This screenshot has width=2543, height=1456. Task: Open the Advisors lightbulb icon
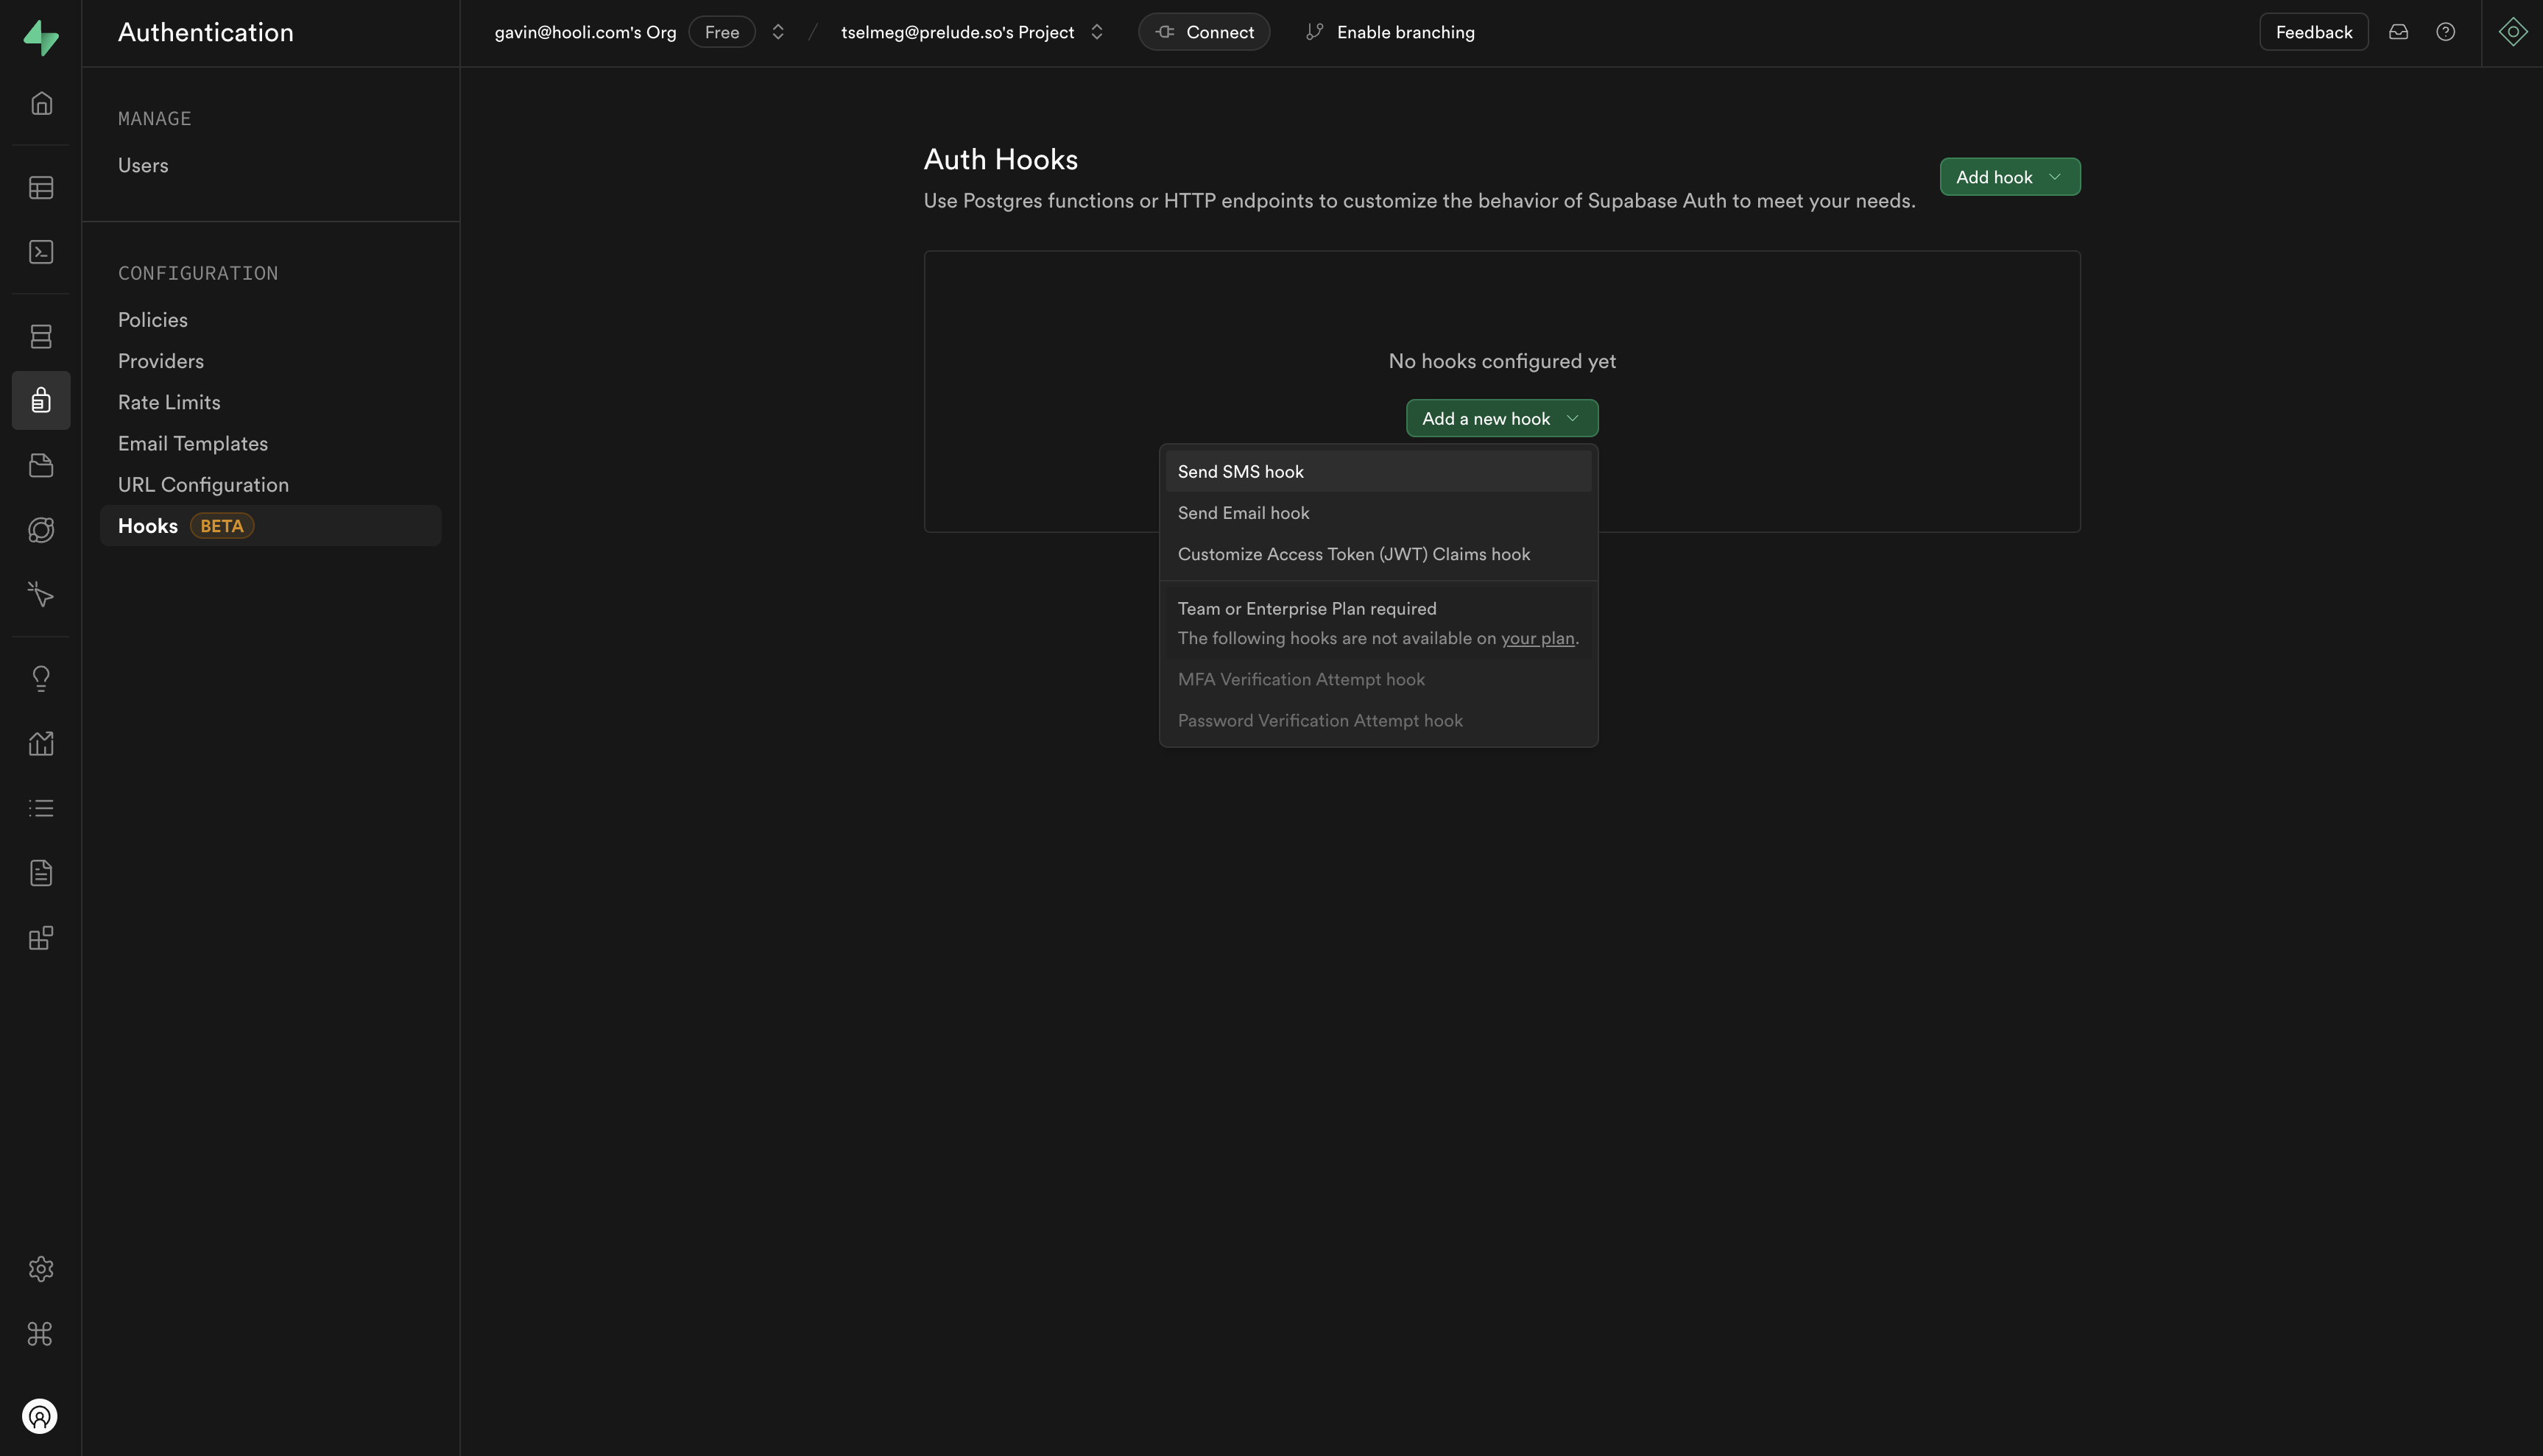point(41,679)
